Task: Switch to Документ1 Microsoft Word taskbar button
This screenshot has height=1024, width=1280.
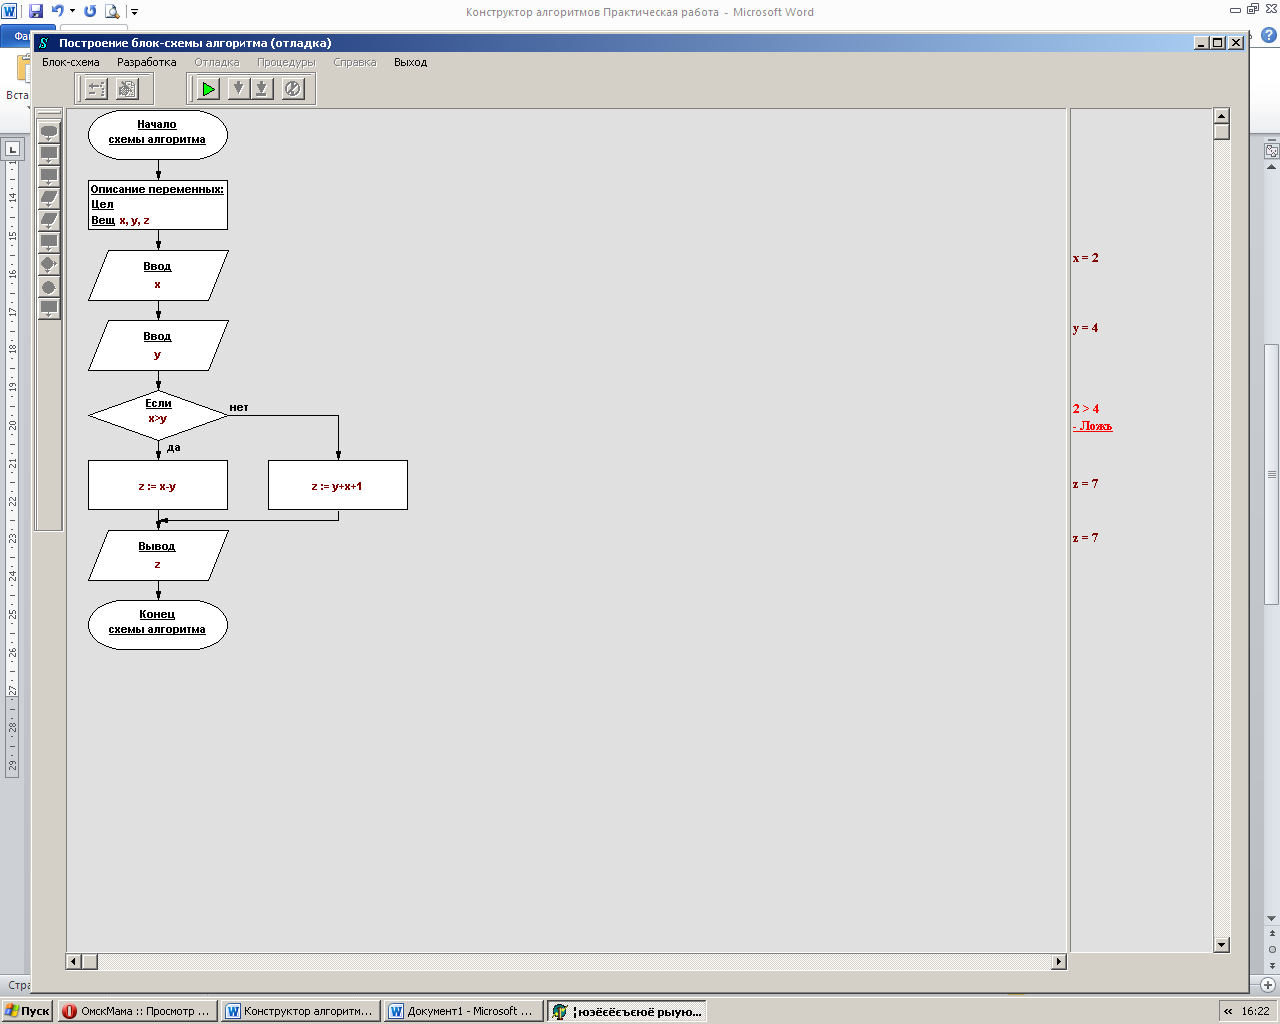Action: point(463,1011)
